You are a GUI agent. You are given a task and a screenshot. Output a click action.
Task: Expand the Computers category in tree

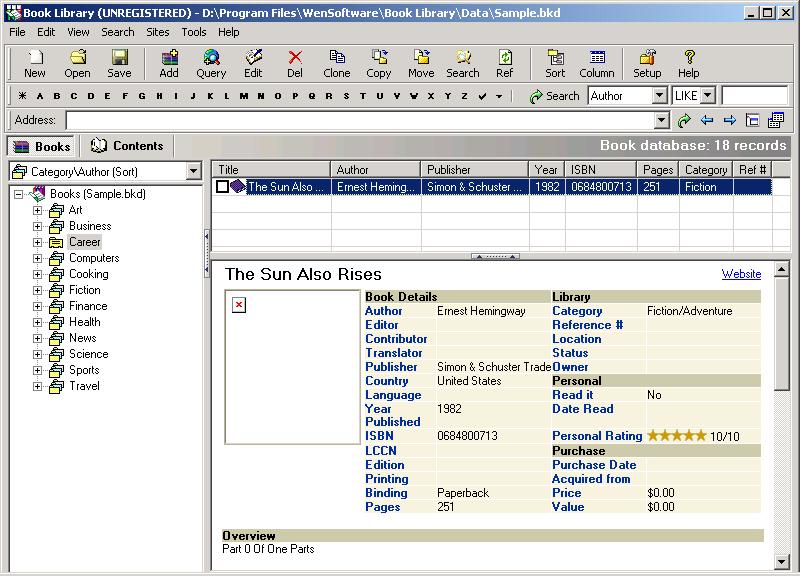[38, 258]
